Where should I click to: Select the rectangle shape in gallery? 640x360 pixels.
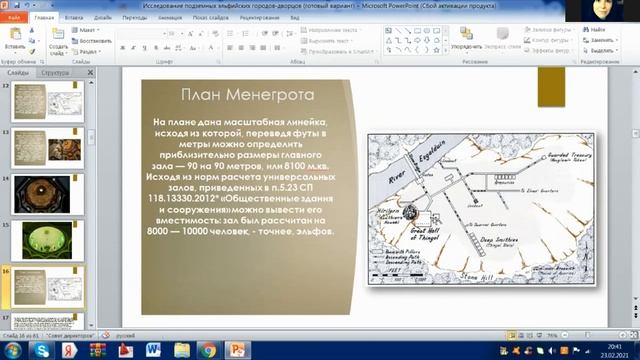(x=417, y=31)
